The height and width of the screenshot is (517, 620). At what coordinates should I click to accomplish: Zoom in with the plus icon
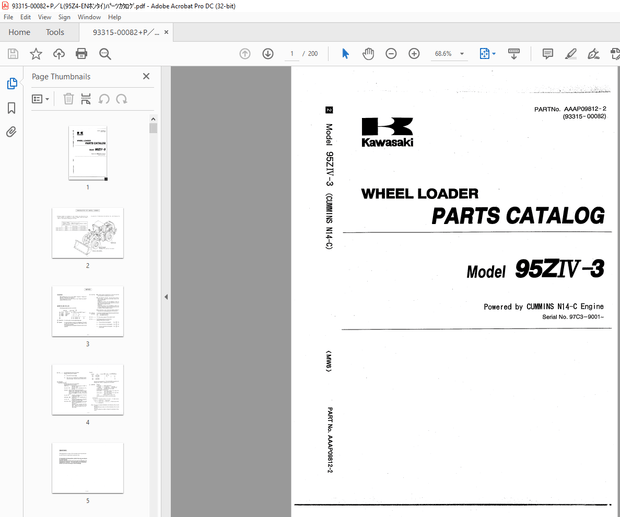pos(414,53)
